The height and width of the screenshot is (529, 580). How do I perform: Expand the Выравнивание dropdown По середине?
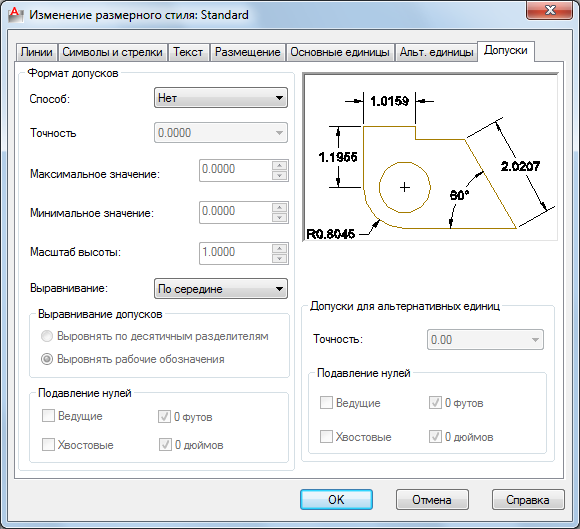(x=221, y=289)
